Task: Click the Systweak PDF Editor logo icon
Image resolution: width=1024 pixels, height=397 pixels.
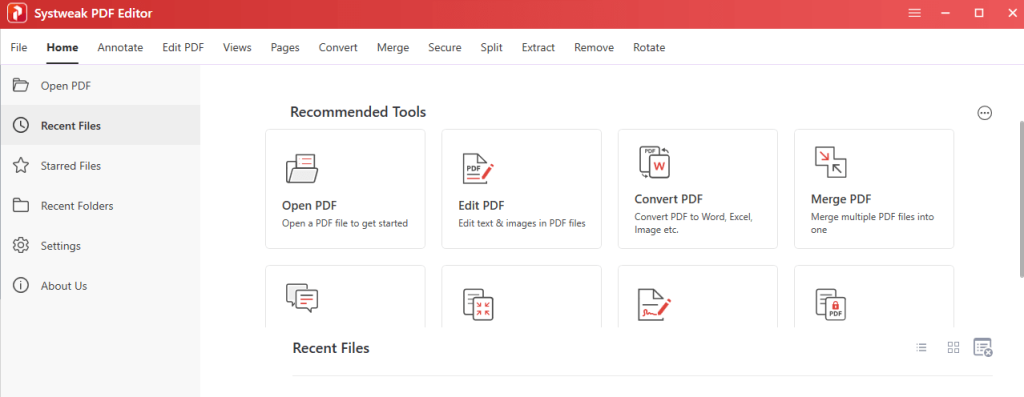Action: click(16, 13)
